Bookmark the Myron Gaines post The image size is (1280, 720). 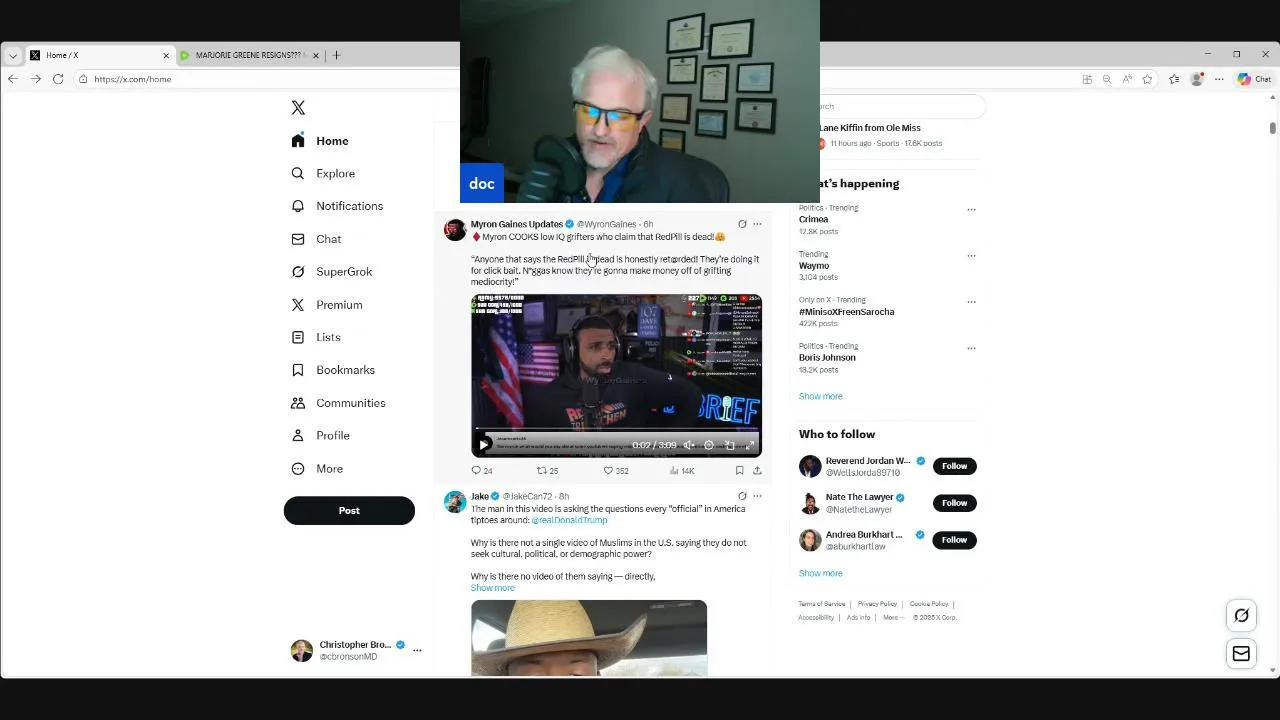(739, 470)
